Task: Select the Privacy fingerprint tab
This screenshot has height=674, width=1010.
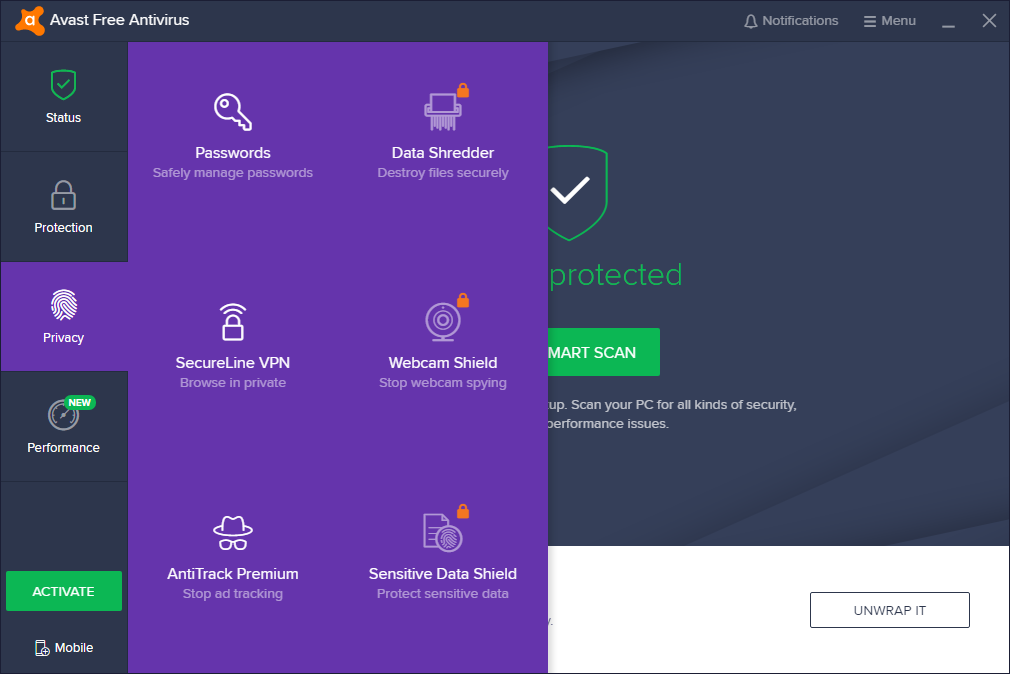Action: point(64,316)
